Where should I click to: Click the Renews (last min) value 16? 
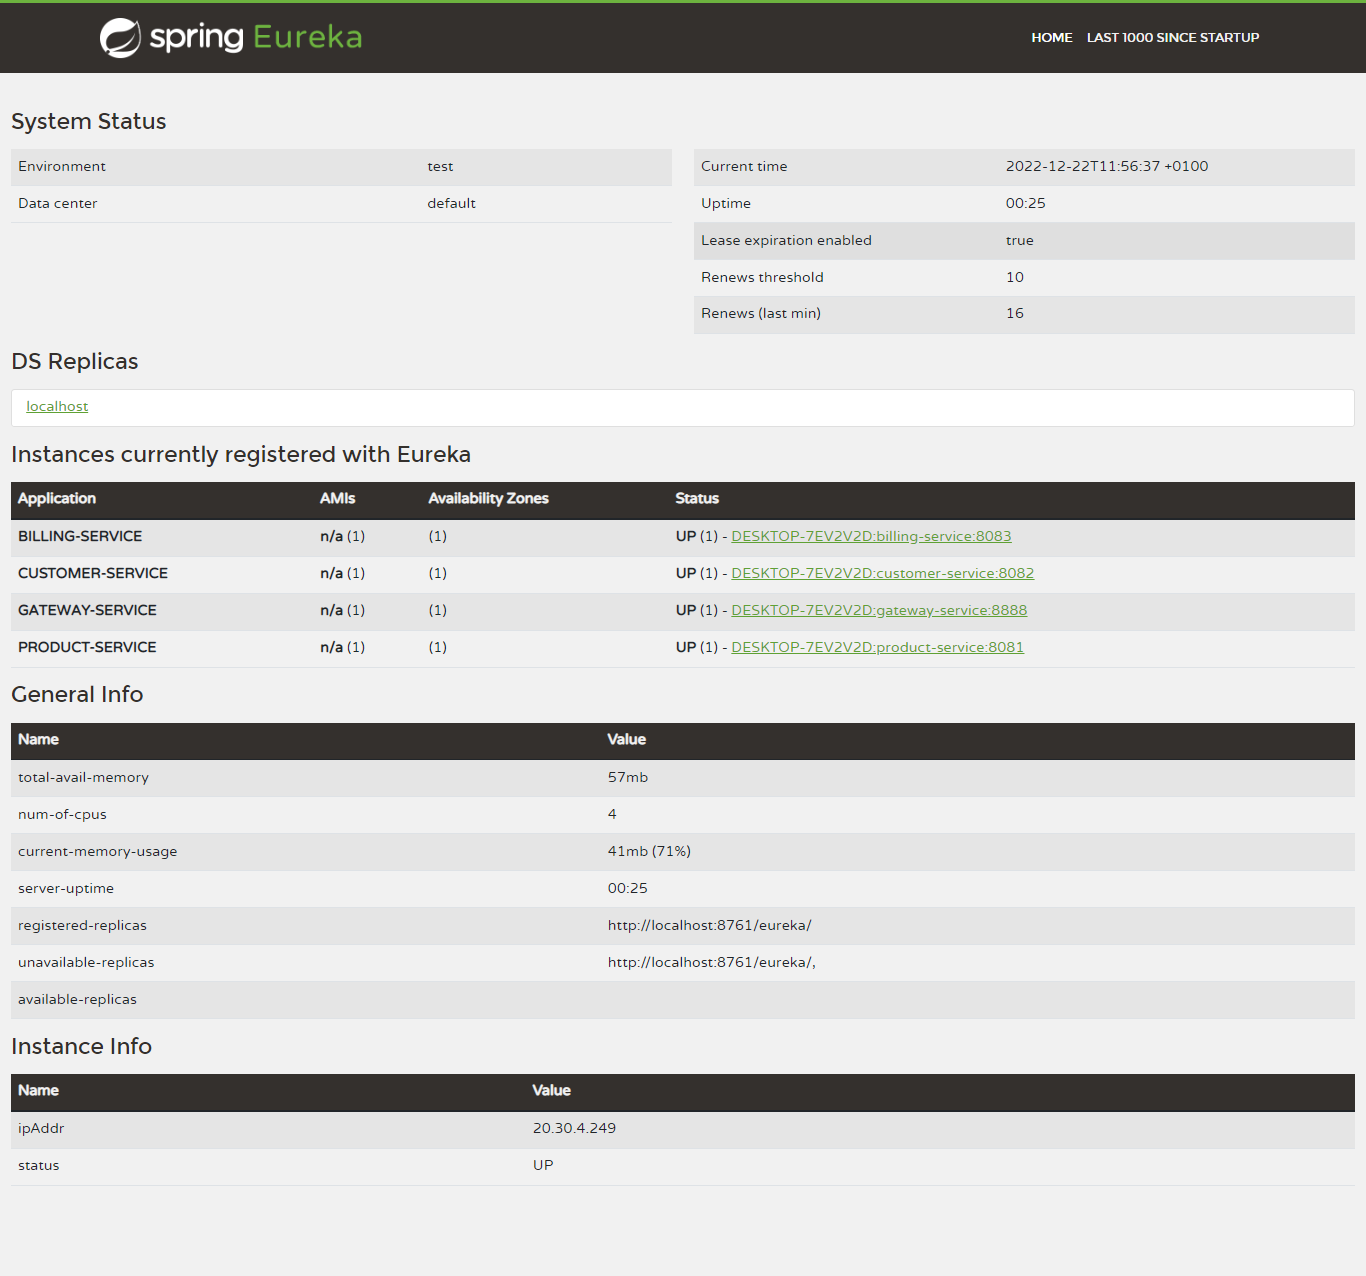pyautogui.click(x=1015, y=314)
